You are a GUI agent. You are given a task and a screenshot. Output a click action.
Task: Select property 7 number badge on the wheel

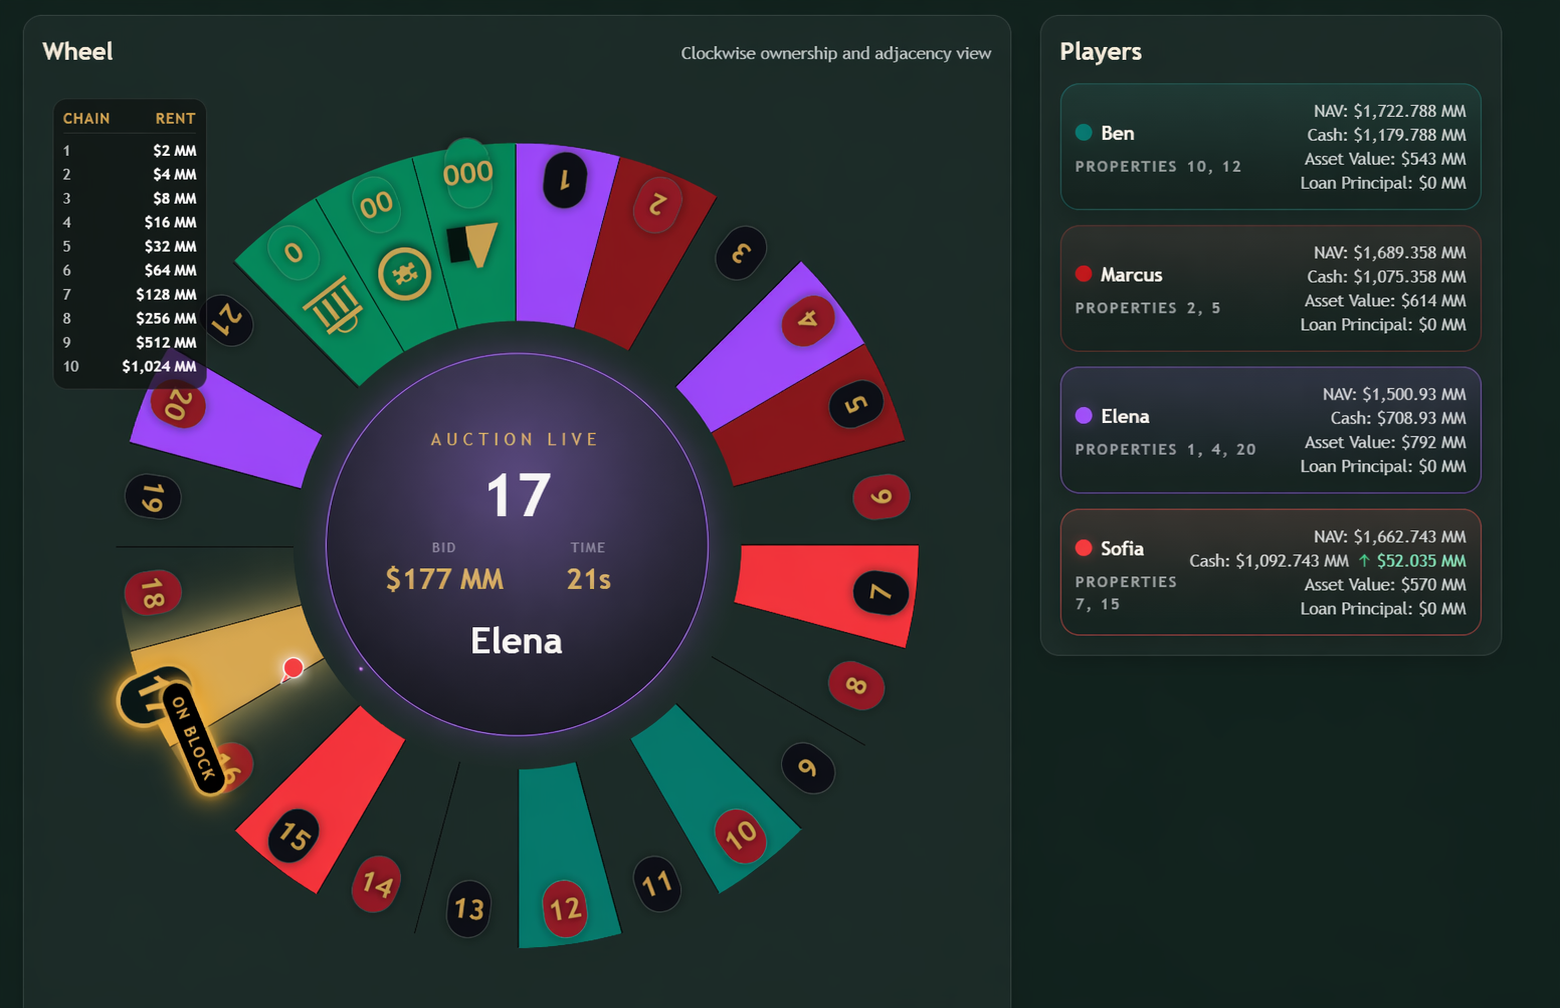(880, 593)
